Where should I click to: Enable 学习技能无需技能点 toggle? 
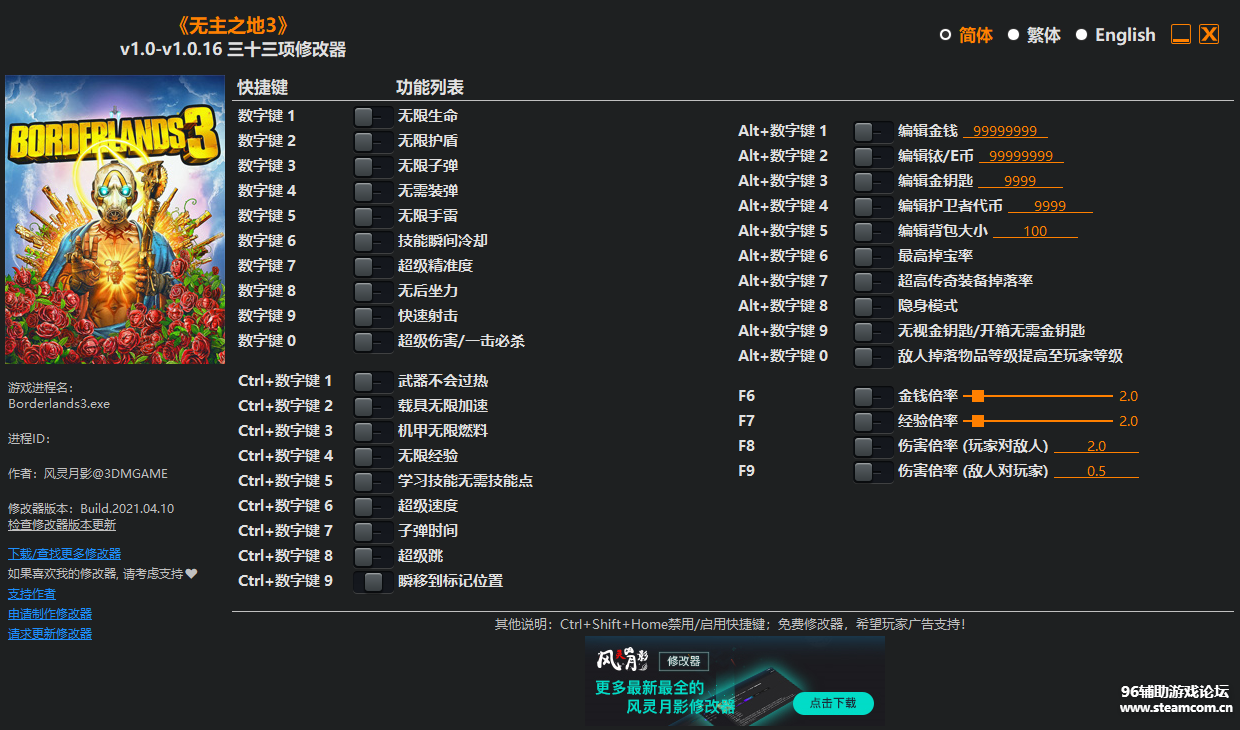tap(372, 481)
